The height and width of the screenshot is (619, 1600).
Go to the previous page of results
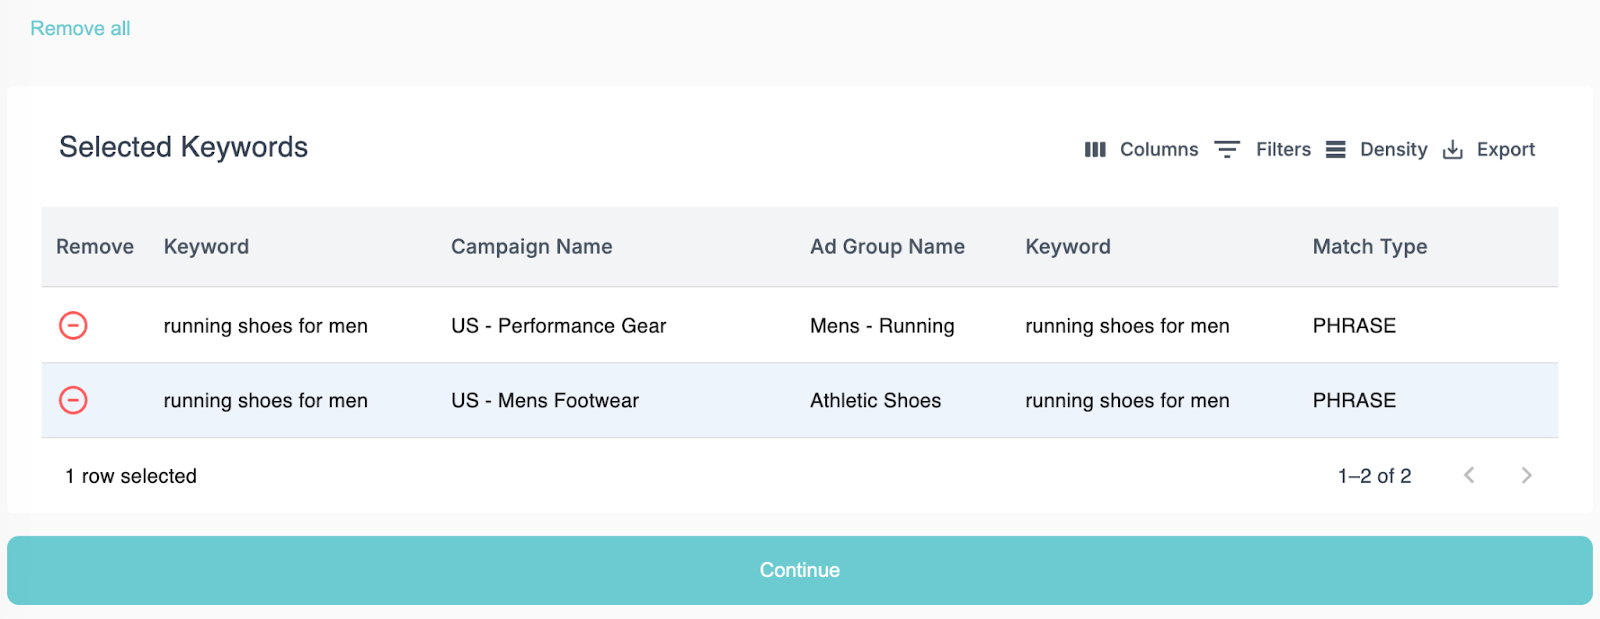(x=1469, y=475)
